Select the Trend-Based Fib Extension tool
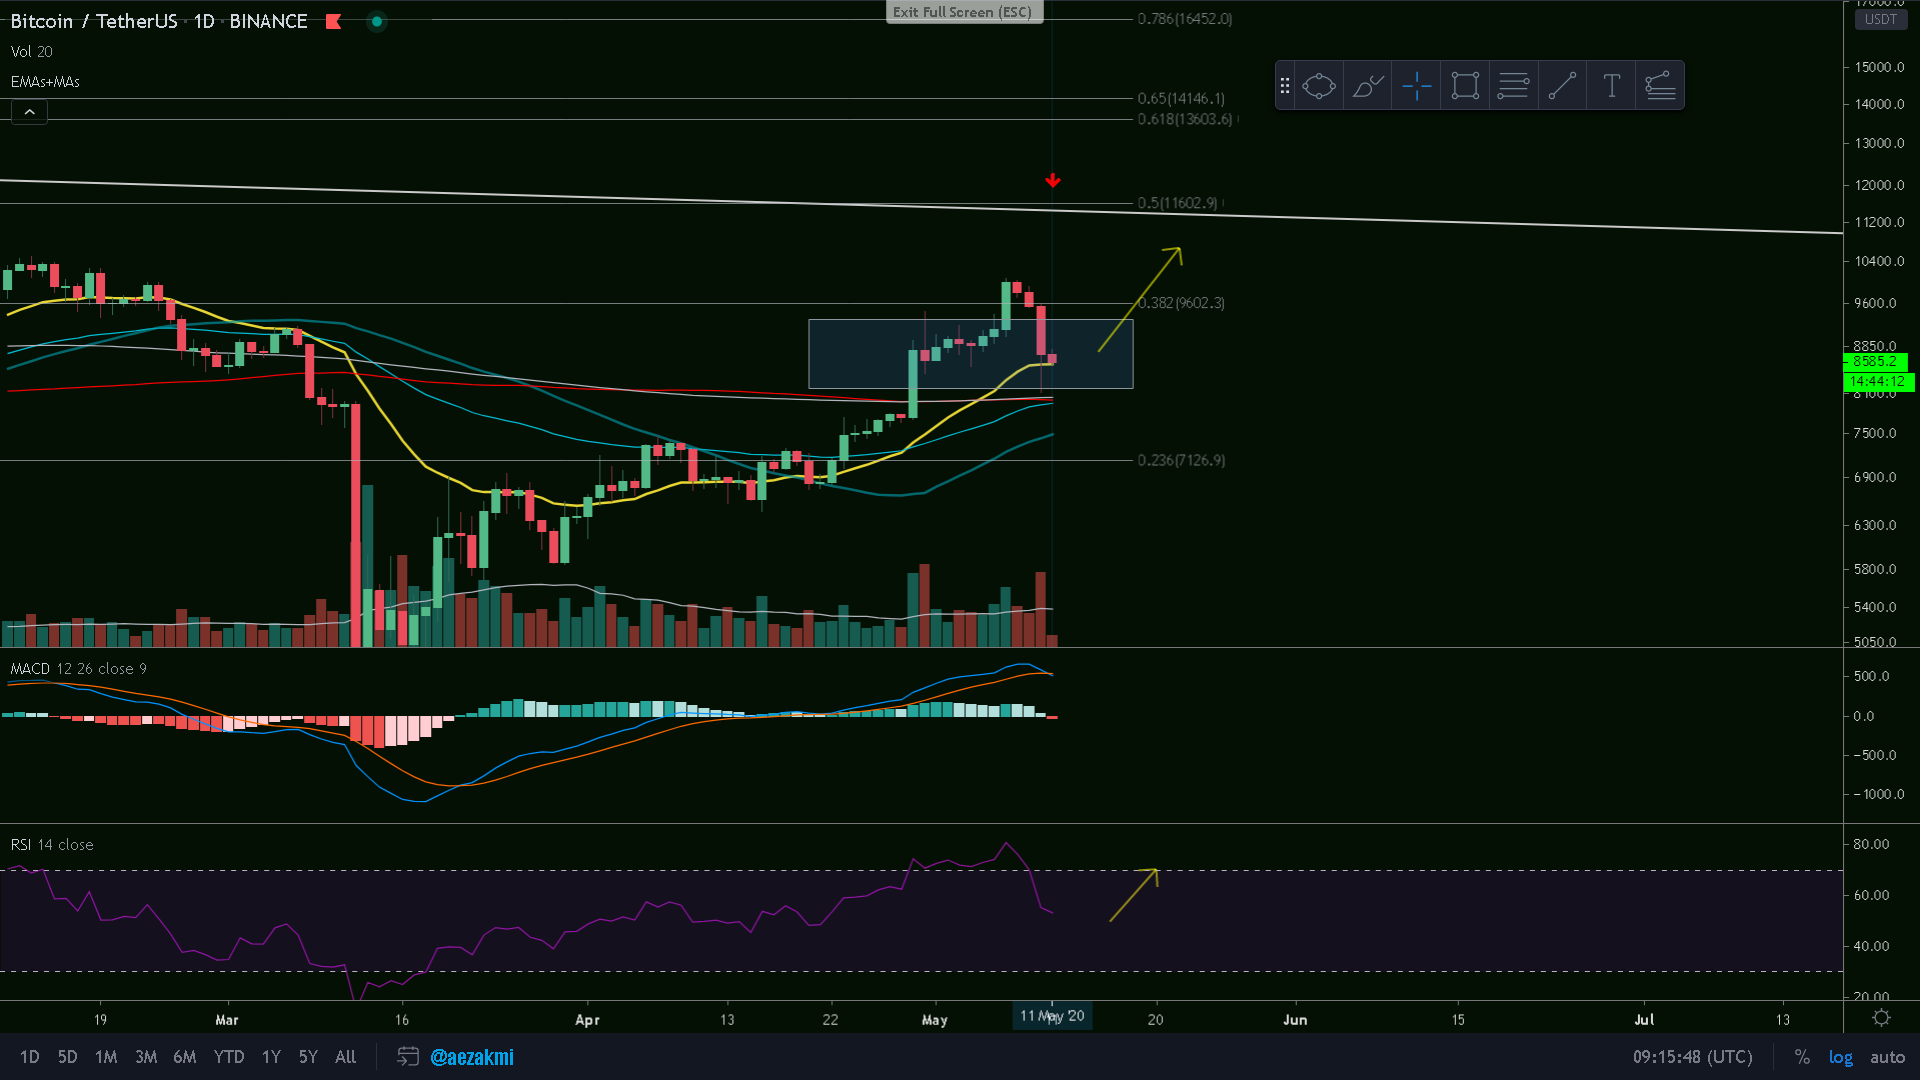The image size is (1920, 1080). tap(1660, 86)
